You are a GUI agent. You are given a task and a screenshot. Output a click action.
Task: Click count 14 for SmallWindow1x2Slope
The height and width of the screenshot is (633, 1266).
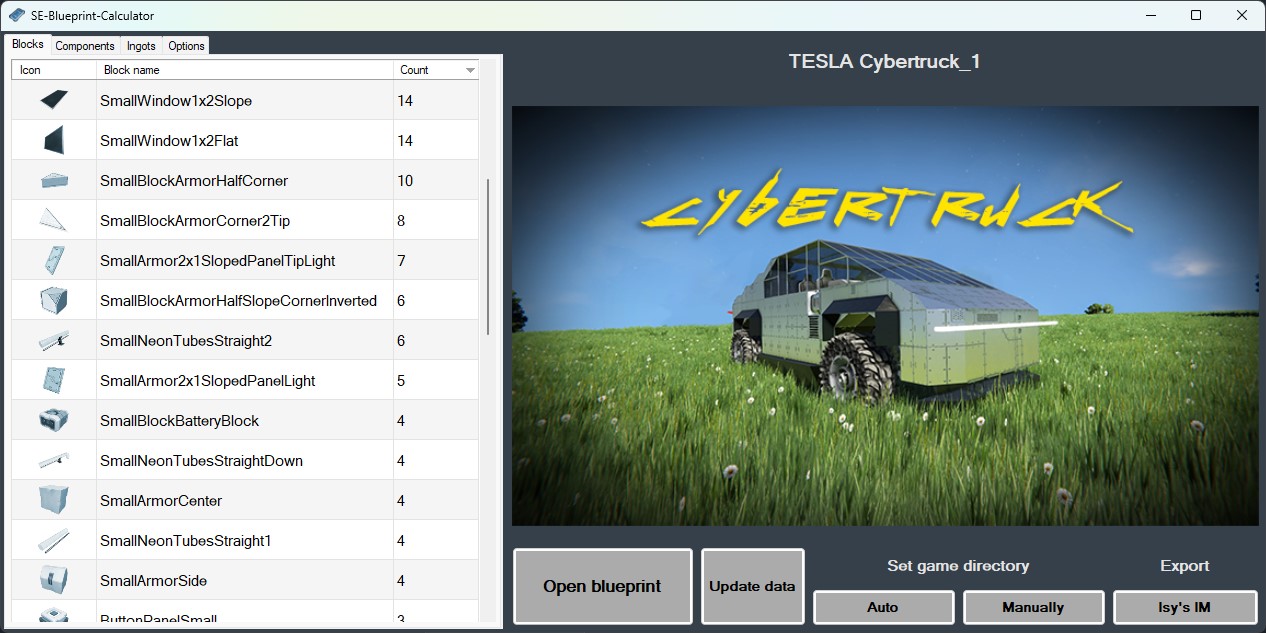click(x=405, y=101)
